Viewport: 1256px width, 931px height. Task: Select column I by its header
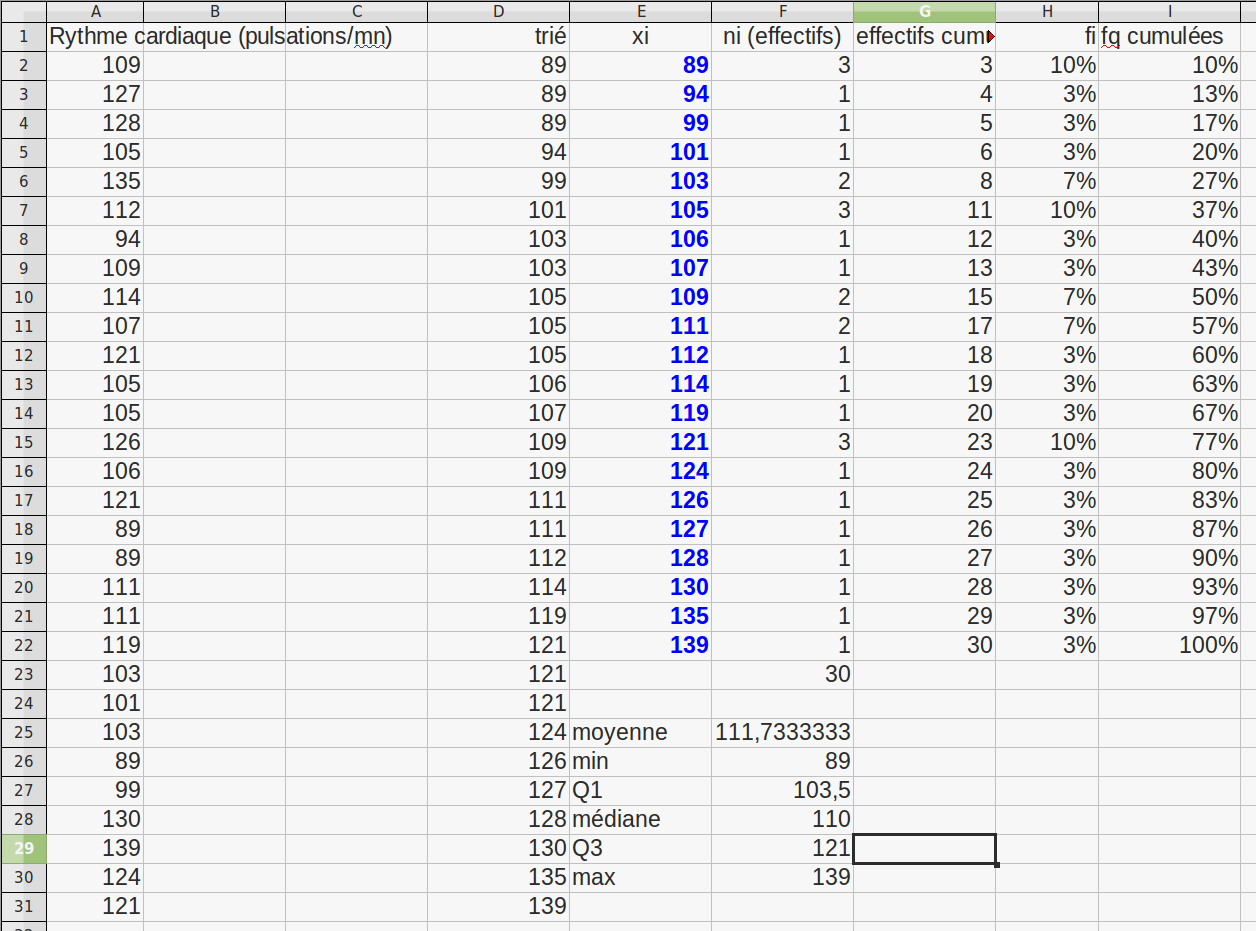point(1169,11)
